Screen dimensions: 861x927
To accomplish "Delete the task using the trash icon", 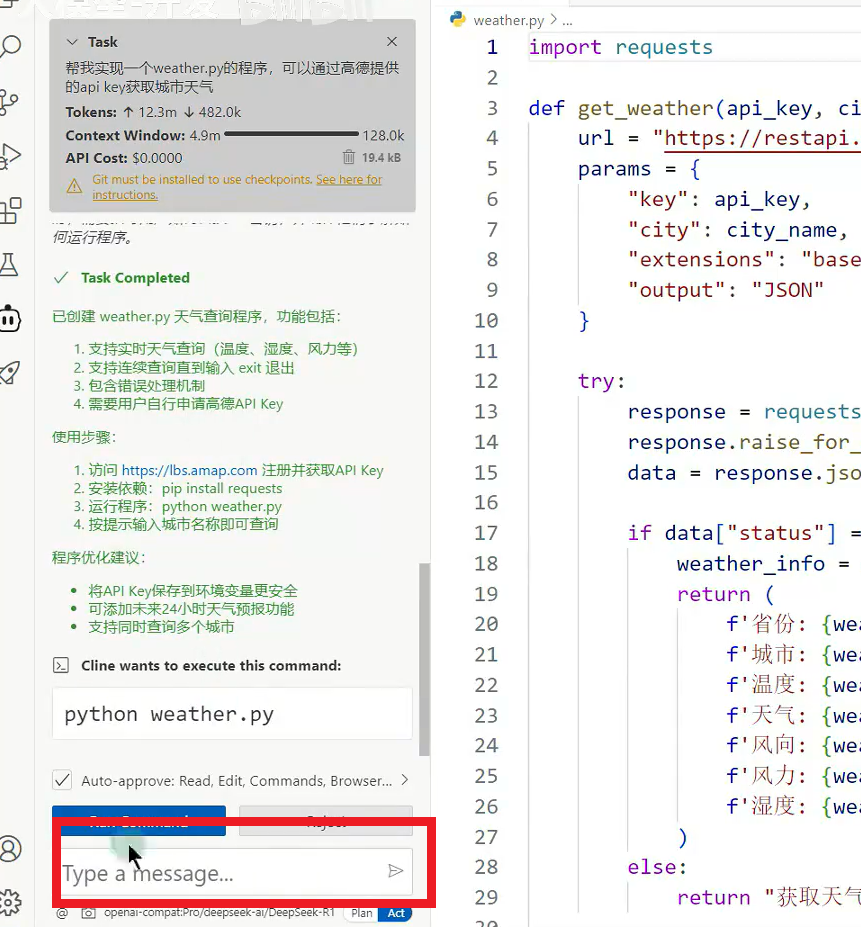I will pos(349,157).
